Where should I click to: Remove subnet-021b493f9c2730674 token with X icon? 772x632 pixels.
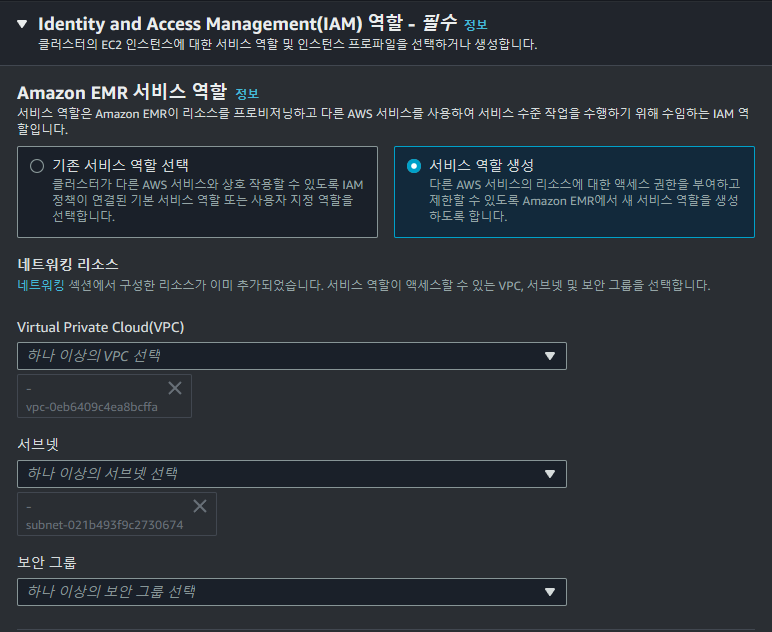pyautogui.click(x=200, y=506)
